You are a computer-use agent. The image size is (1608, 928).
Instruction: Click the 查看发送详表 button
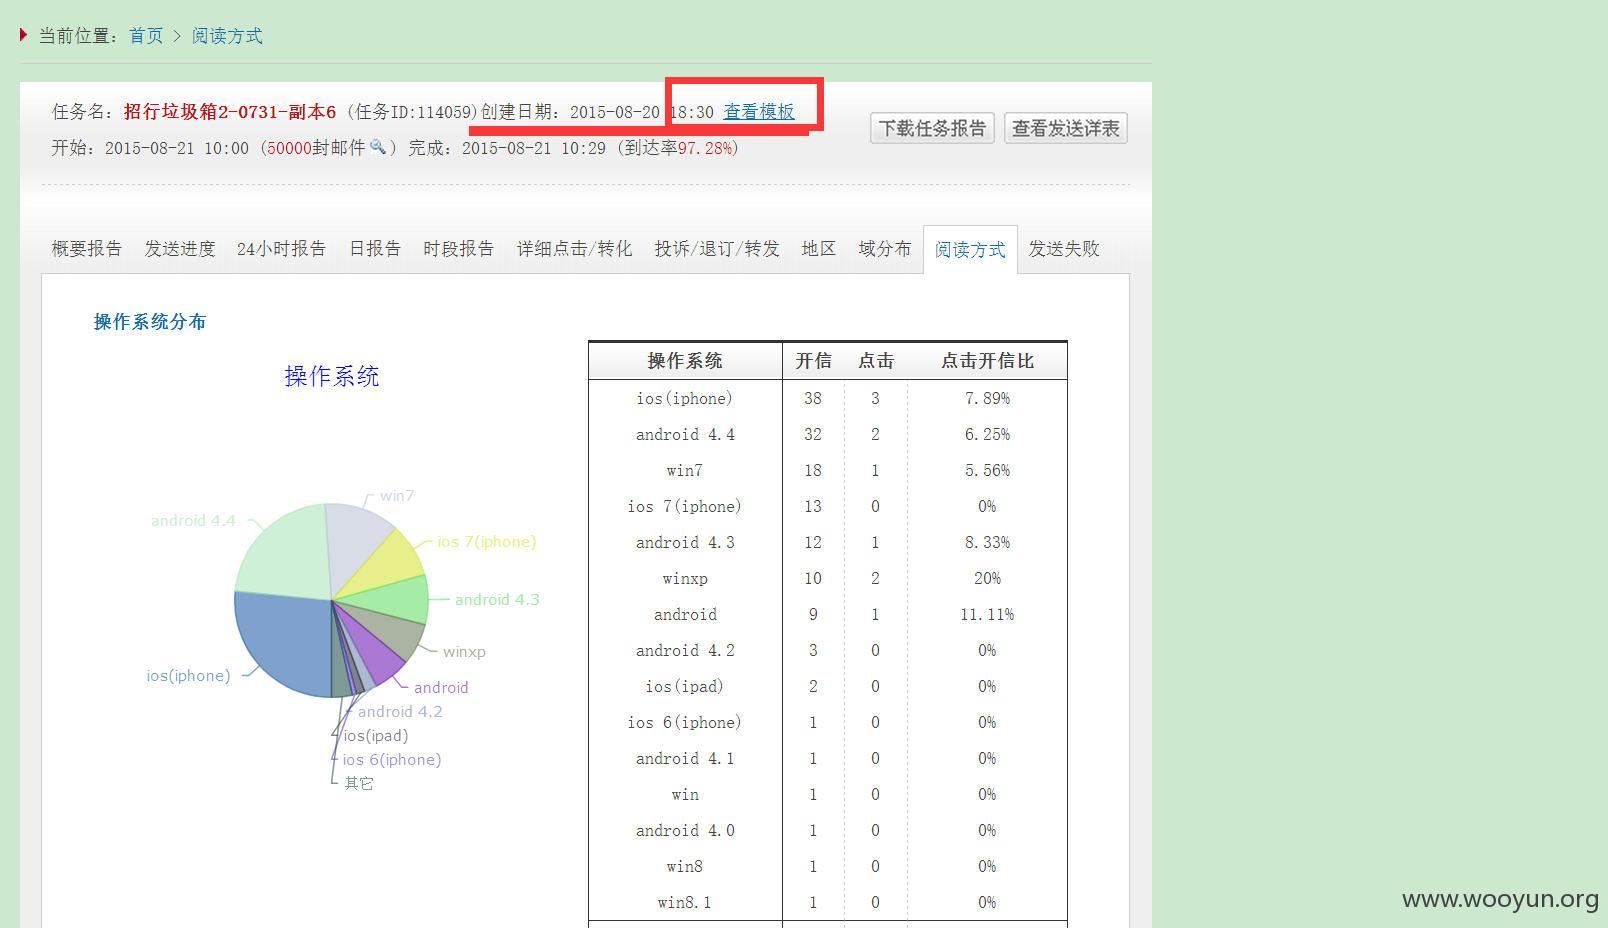click(1066, 128)
